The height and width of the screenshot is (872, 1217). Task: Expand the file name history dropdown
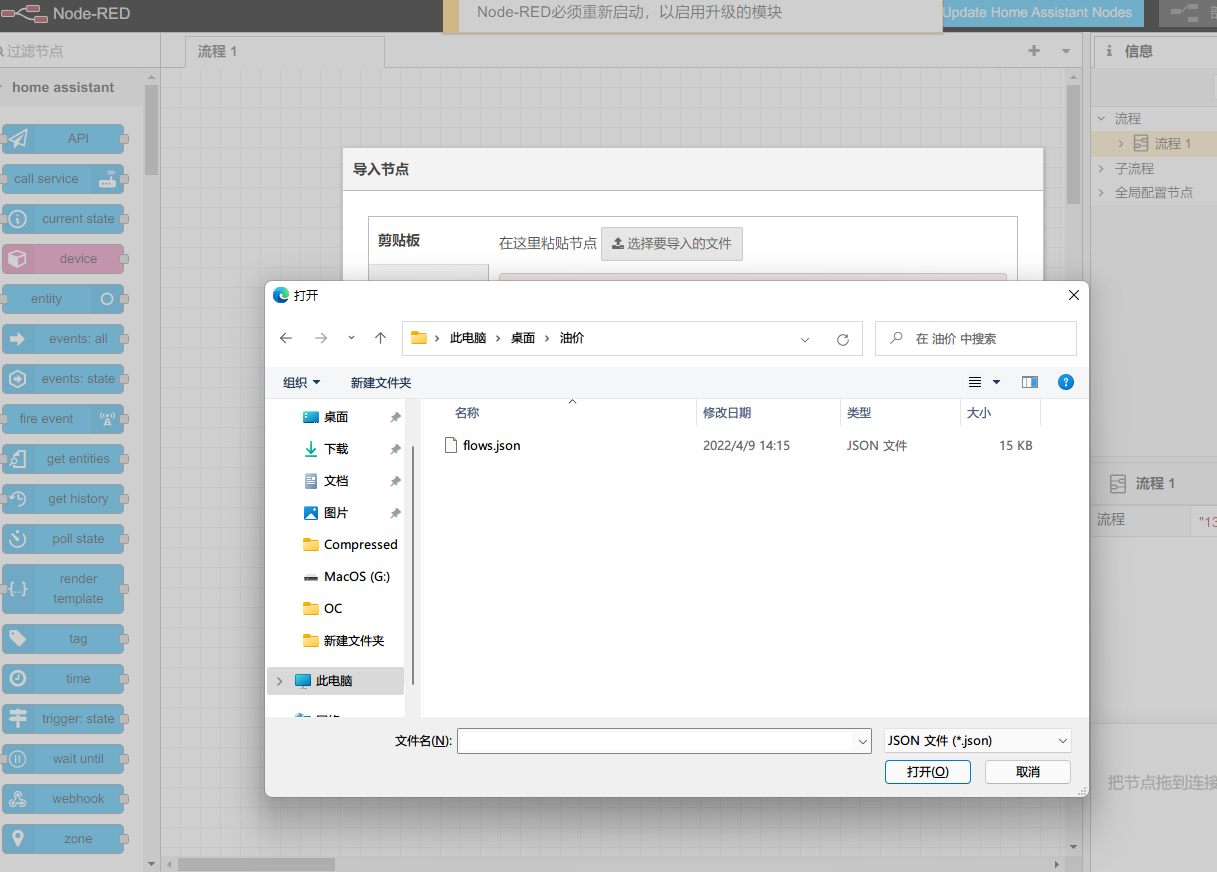pyautogui.click(x=863, y=741)
